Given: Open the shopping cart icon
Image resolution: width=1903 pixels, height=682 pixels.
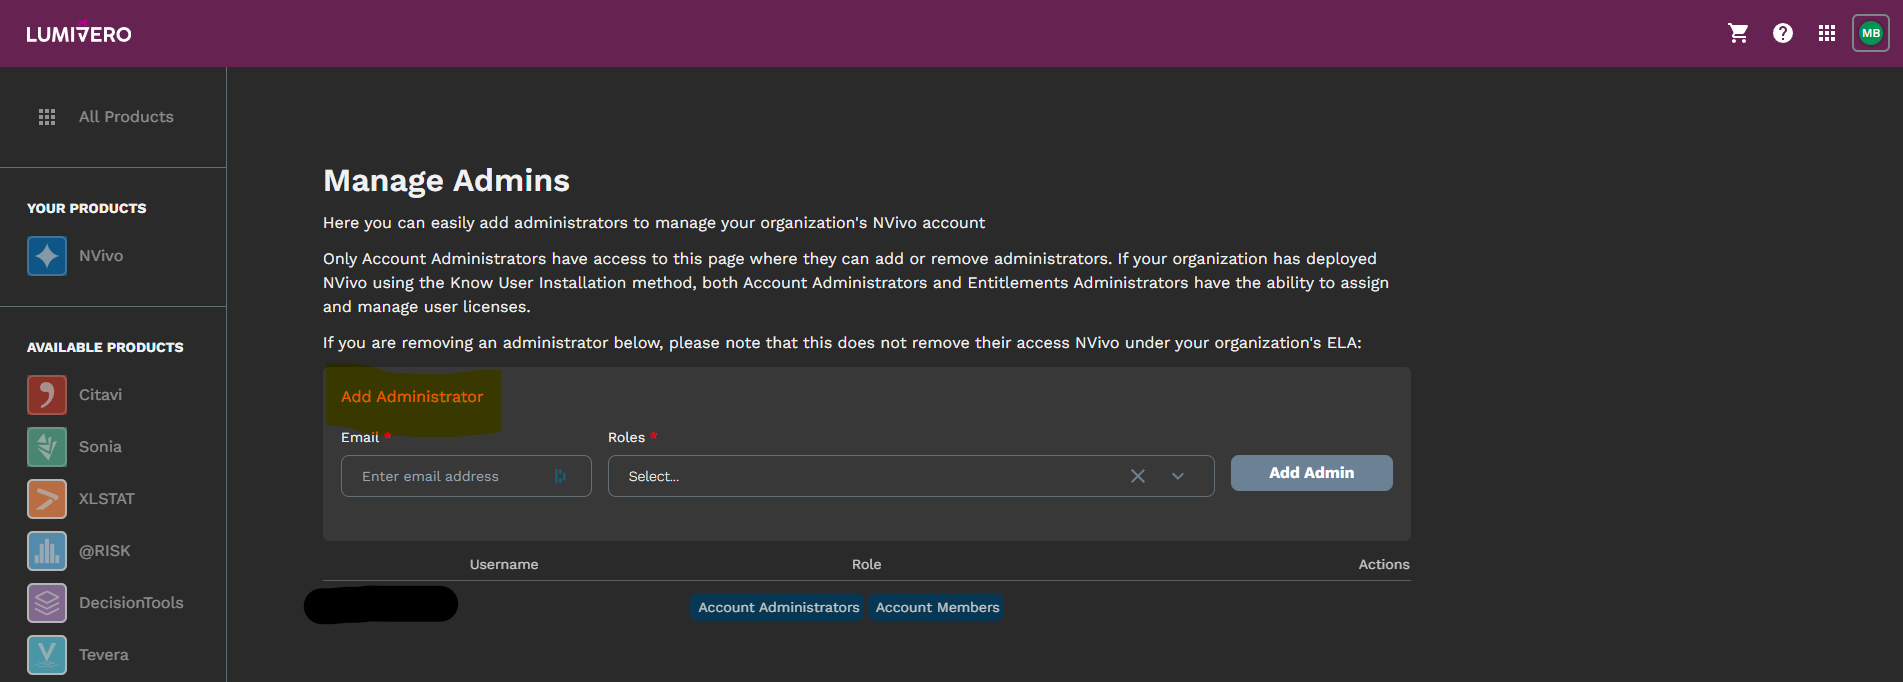Looking at the screenshot, I should pos(1738,33).
